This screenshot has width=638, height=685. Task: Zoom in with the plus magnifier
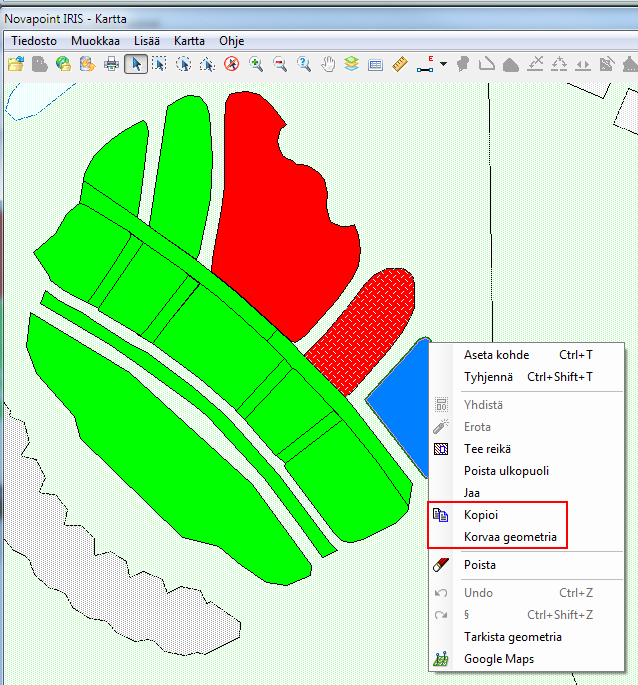[x=256, y=64]
